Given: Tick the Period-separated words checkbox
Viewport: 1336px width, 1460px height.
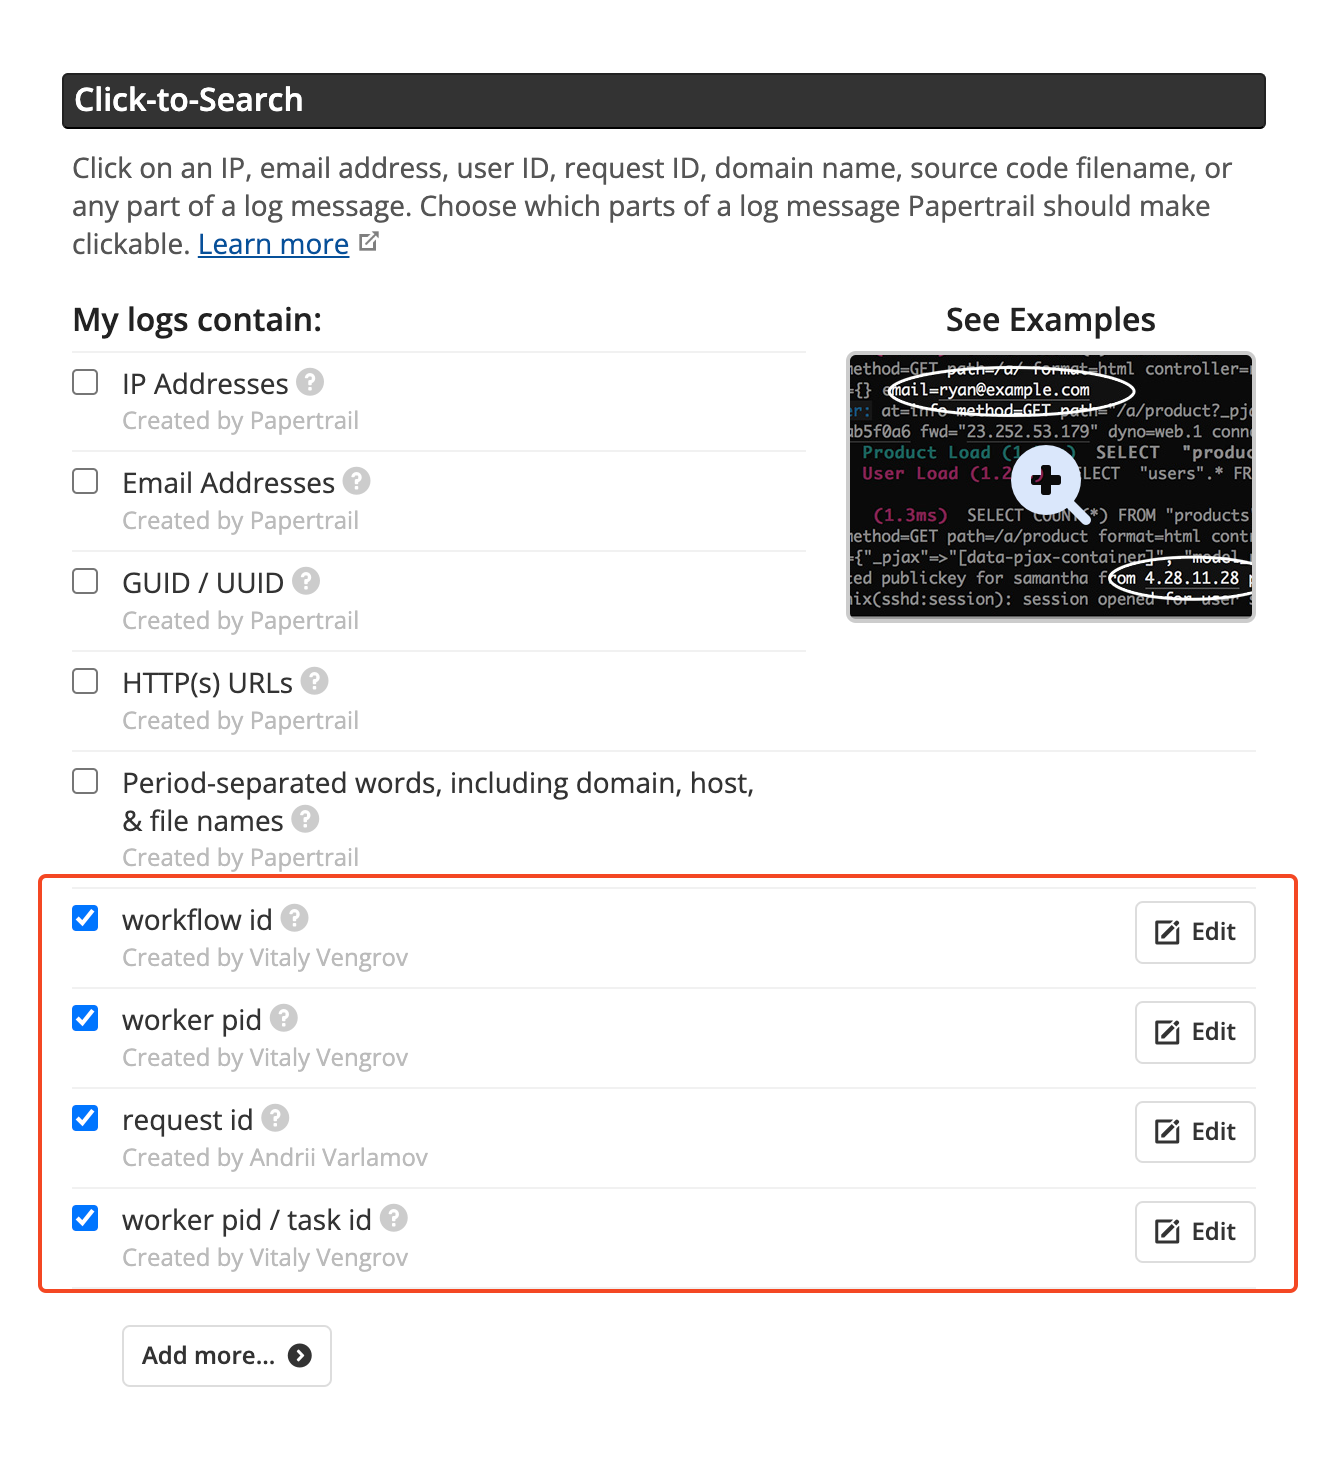Looking at the screenshot, I should (x=85, y=781).
